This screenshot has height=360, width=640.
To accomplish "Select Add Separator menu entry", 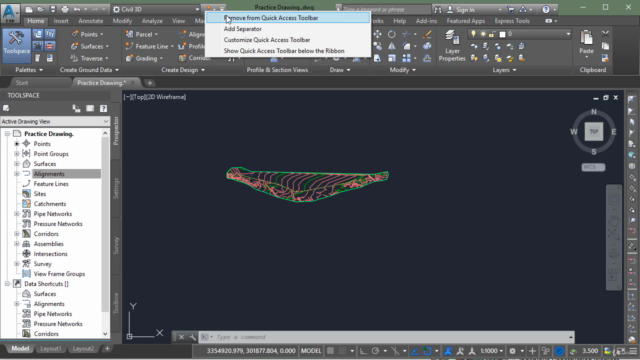I will click(x=287, y=29).
